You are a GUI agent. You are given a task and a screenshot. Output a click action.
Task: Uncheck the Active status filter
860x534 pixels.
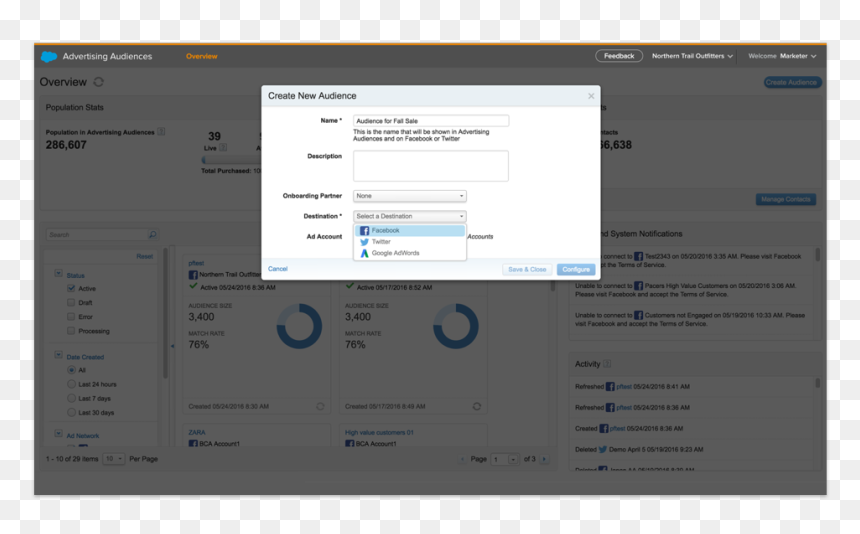click(71, 288)
